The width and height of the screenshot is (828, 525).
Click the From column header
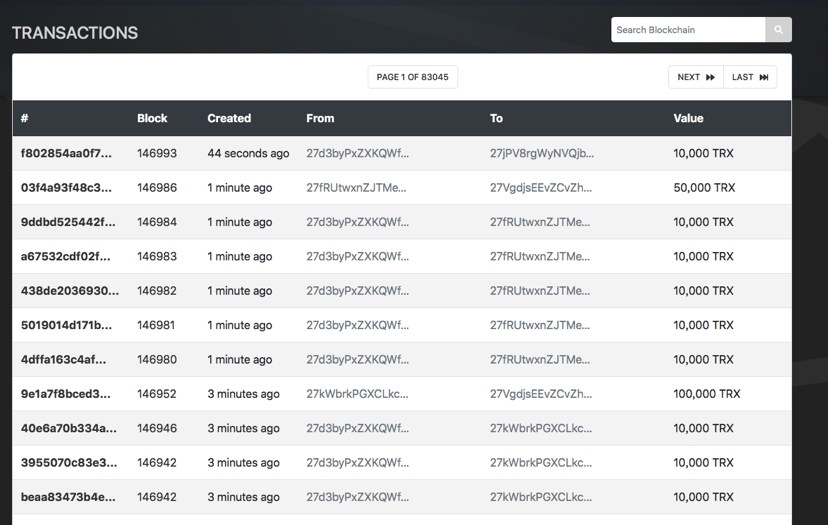point(320,118)
